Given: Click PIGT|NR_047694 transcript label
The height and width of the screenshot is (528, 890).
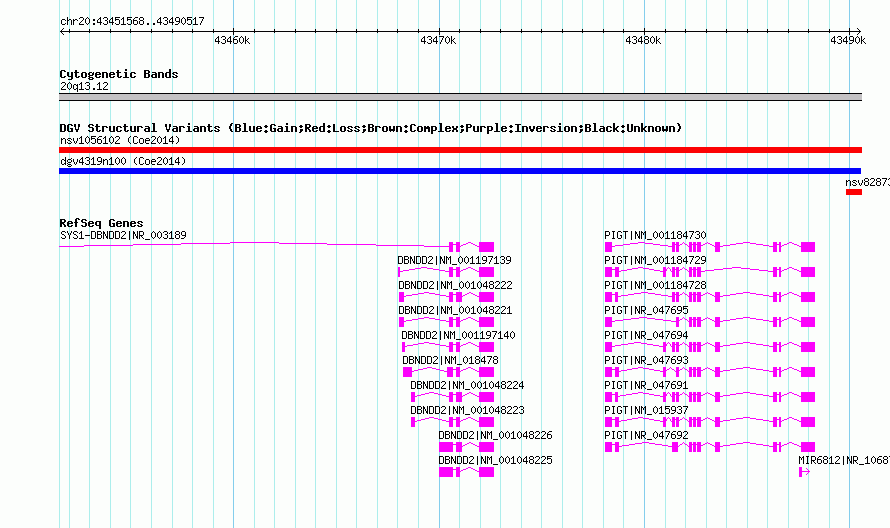Looking at the screenshot, I should point(646,335).
